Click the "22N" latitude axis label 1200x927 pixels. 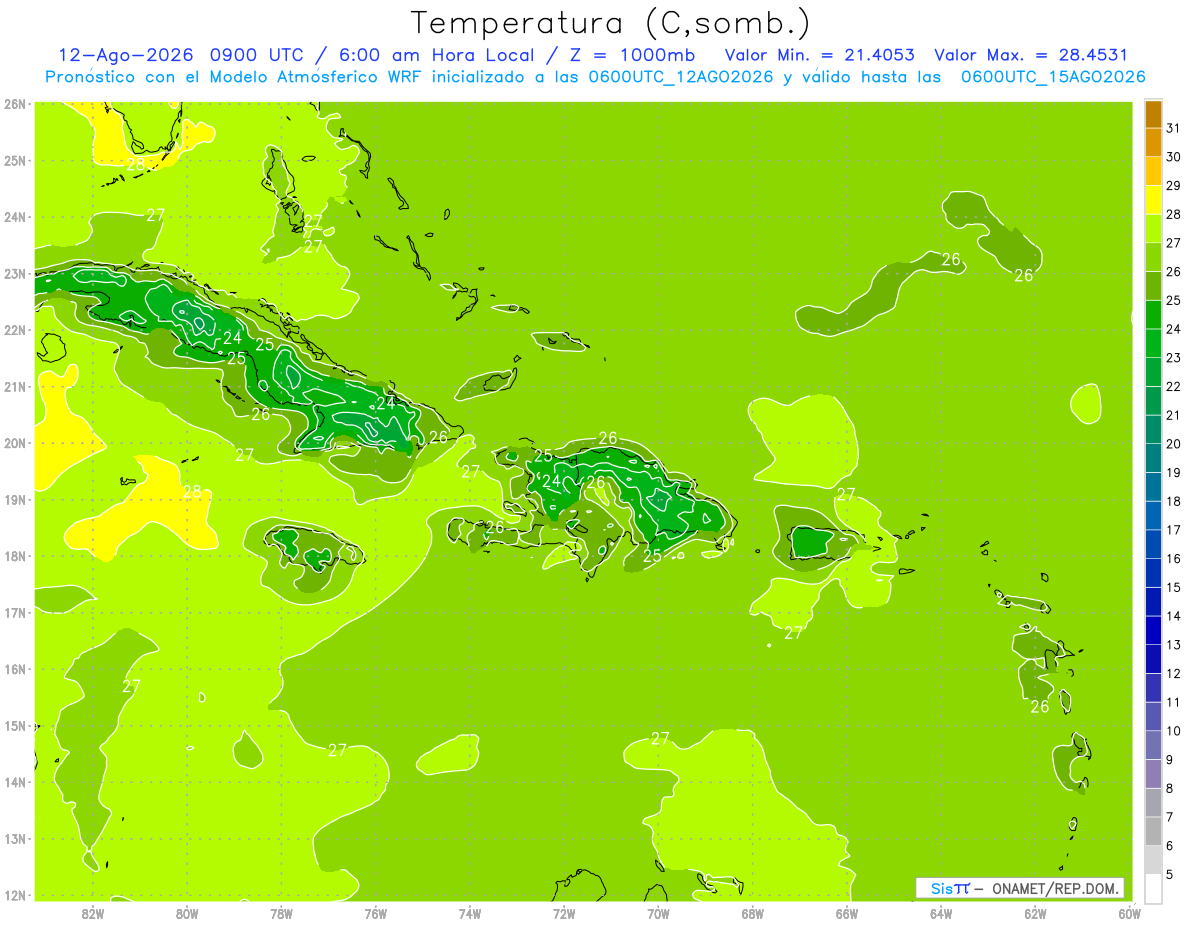click(x=14, y=330)
